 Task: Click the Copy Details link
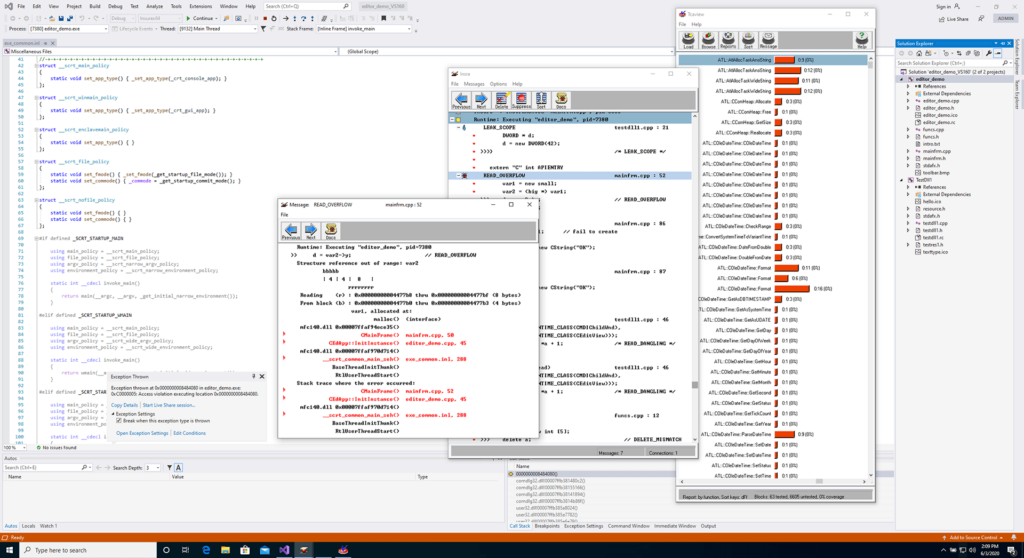click(124, 405)
